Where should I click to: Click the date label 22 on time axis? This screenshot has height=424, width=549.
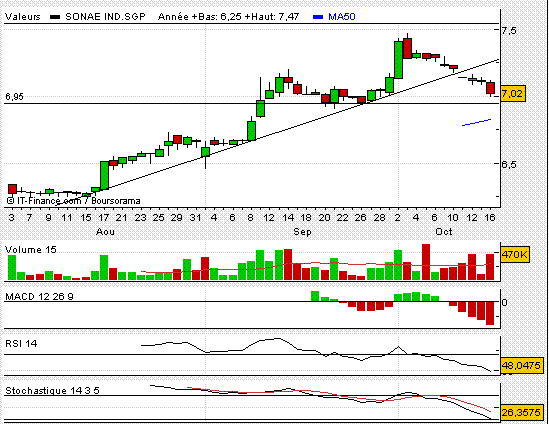[x=342, y=218]
